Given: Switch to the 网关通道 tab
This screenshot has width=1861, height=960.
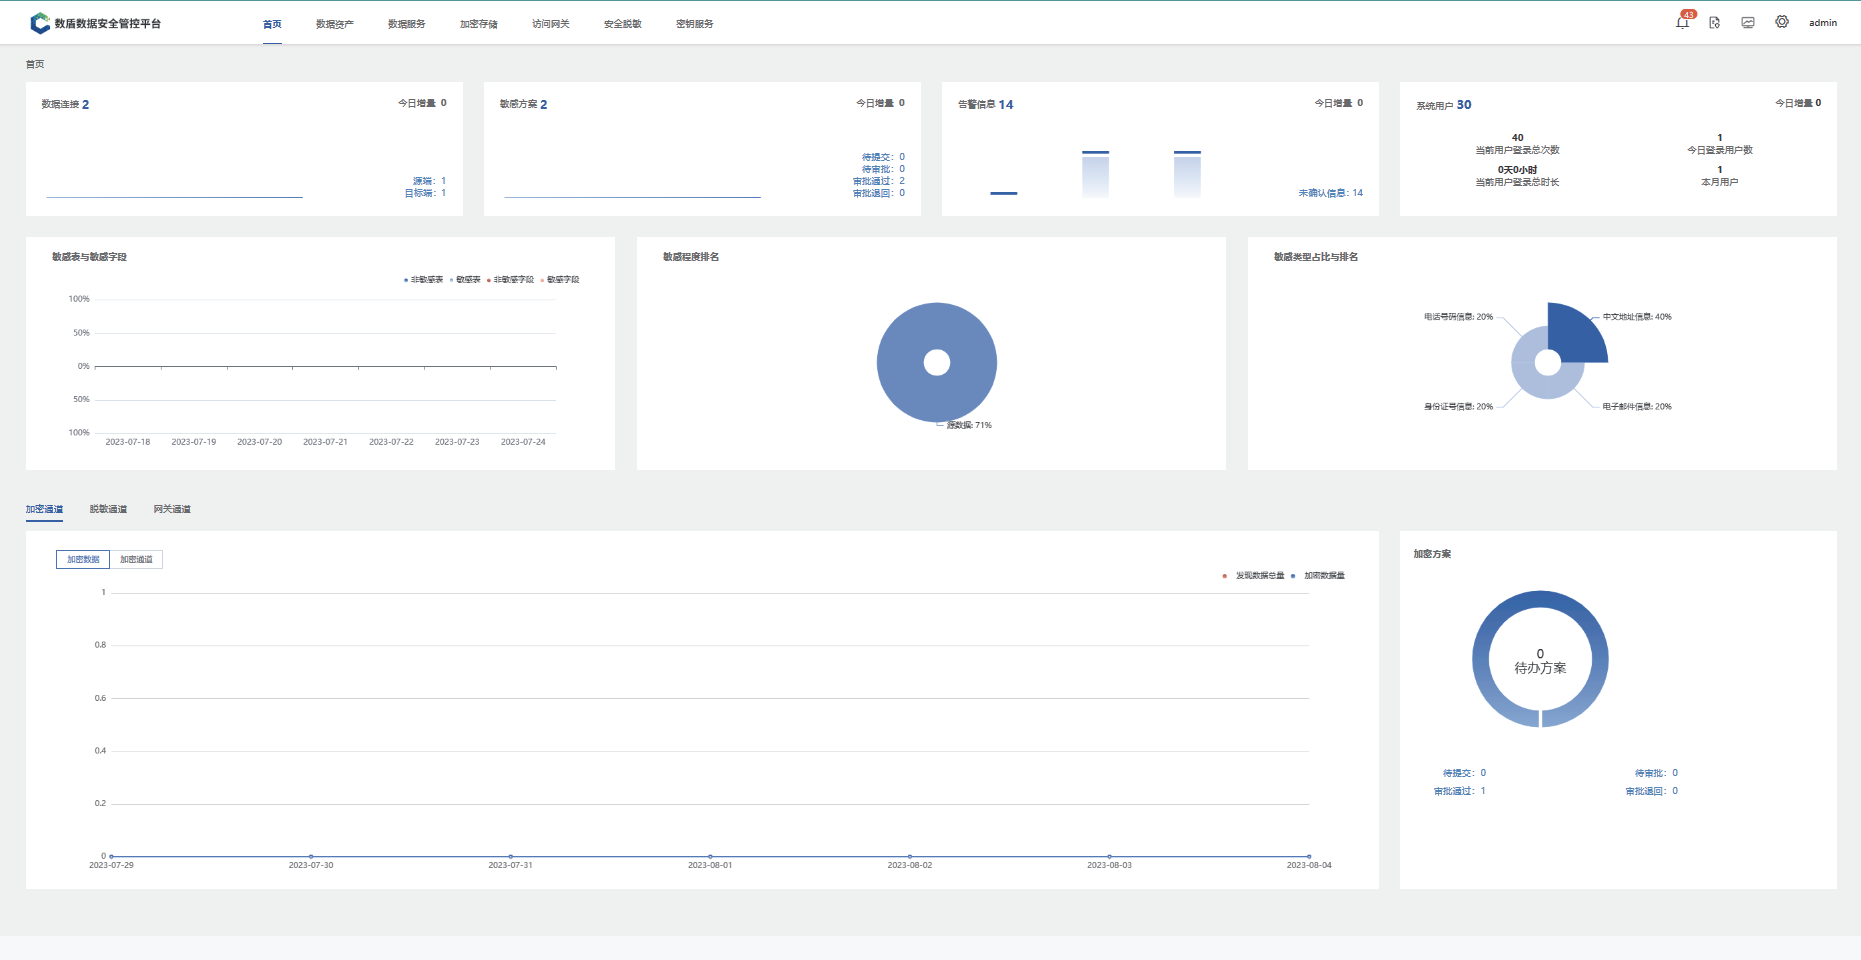Looking at the screenshot, I should (172, 509).
